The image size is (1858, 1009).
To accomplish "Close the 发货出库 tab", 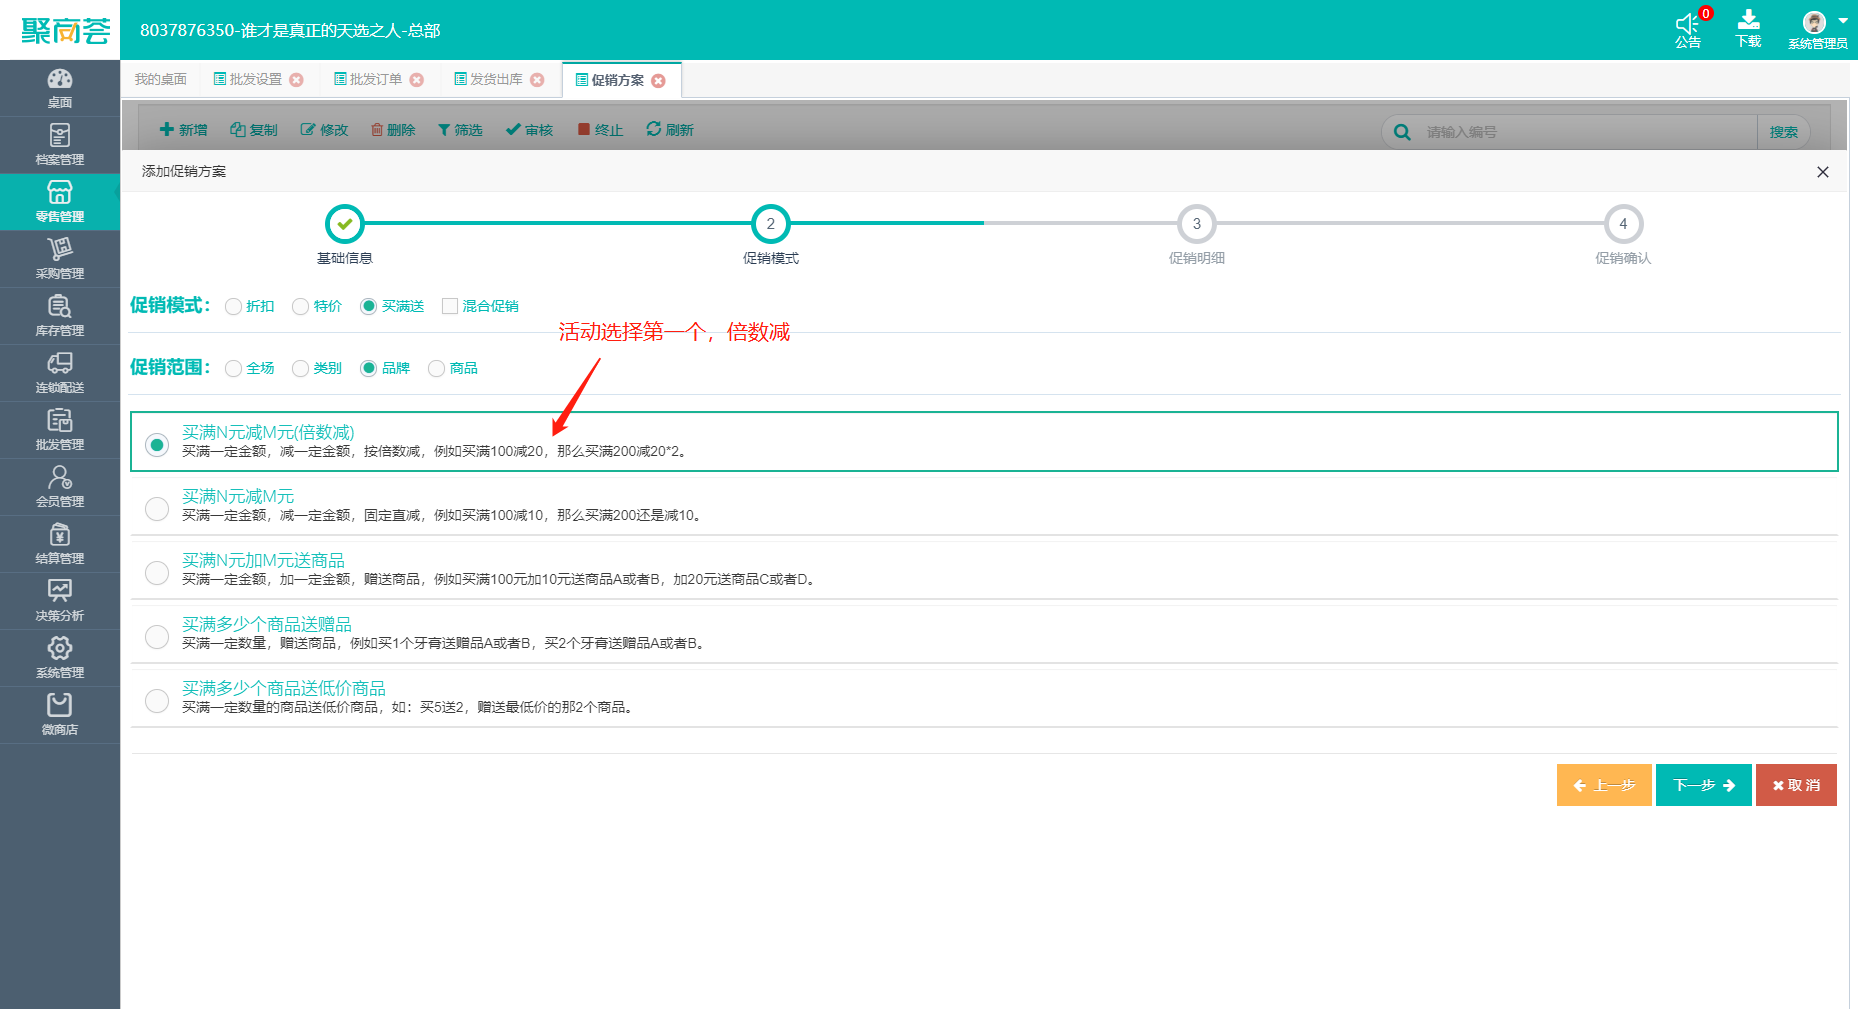I will pyautogui.click(x=537, y=80).
